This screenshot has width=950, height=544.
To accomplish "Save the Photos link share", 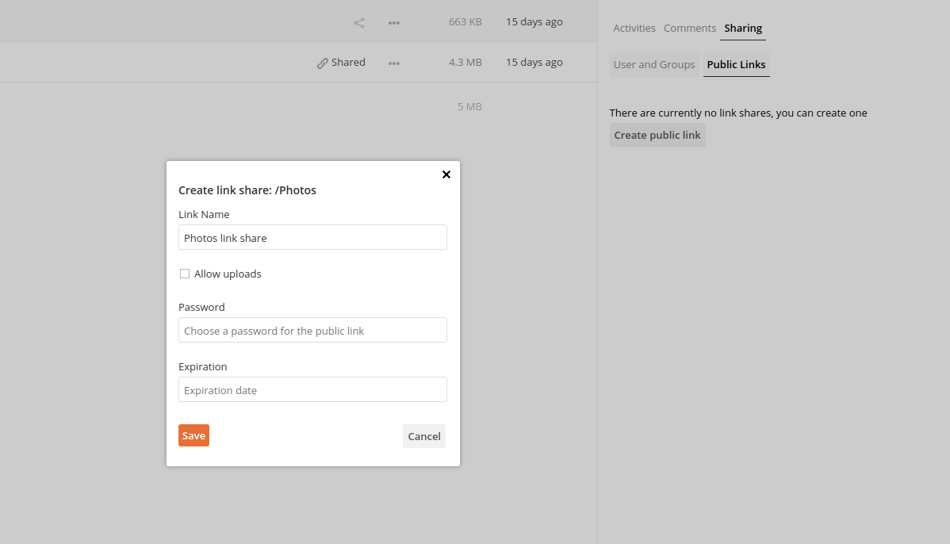I will (x=194, y=436).
